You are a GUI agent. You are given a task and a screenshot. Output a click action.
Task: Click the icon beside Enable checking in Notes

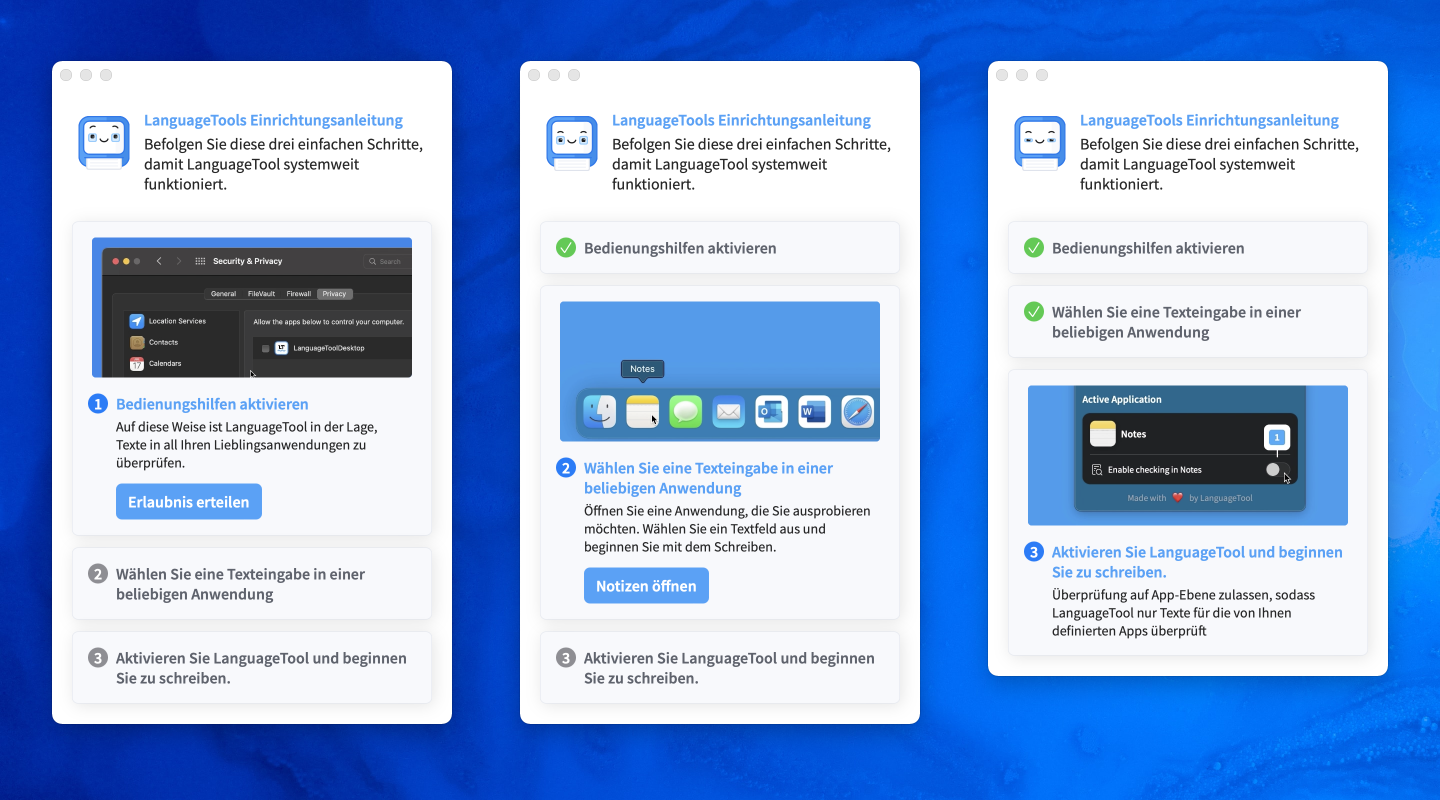click(x=1097, y=469)
